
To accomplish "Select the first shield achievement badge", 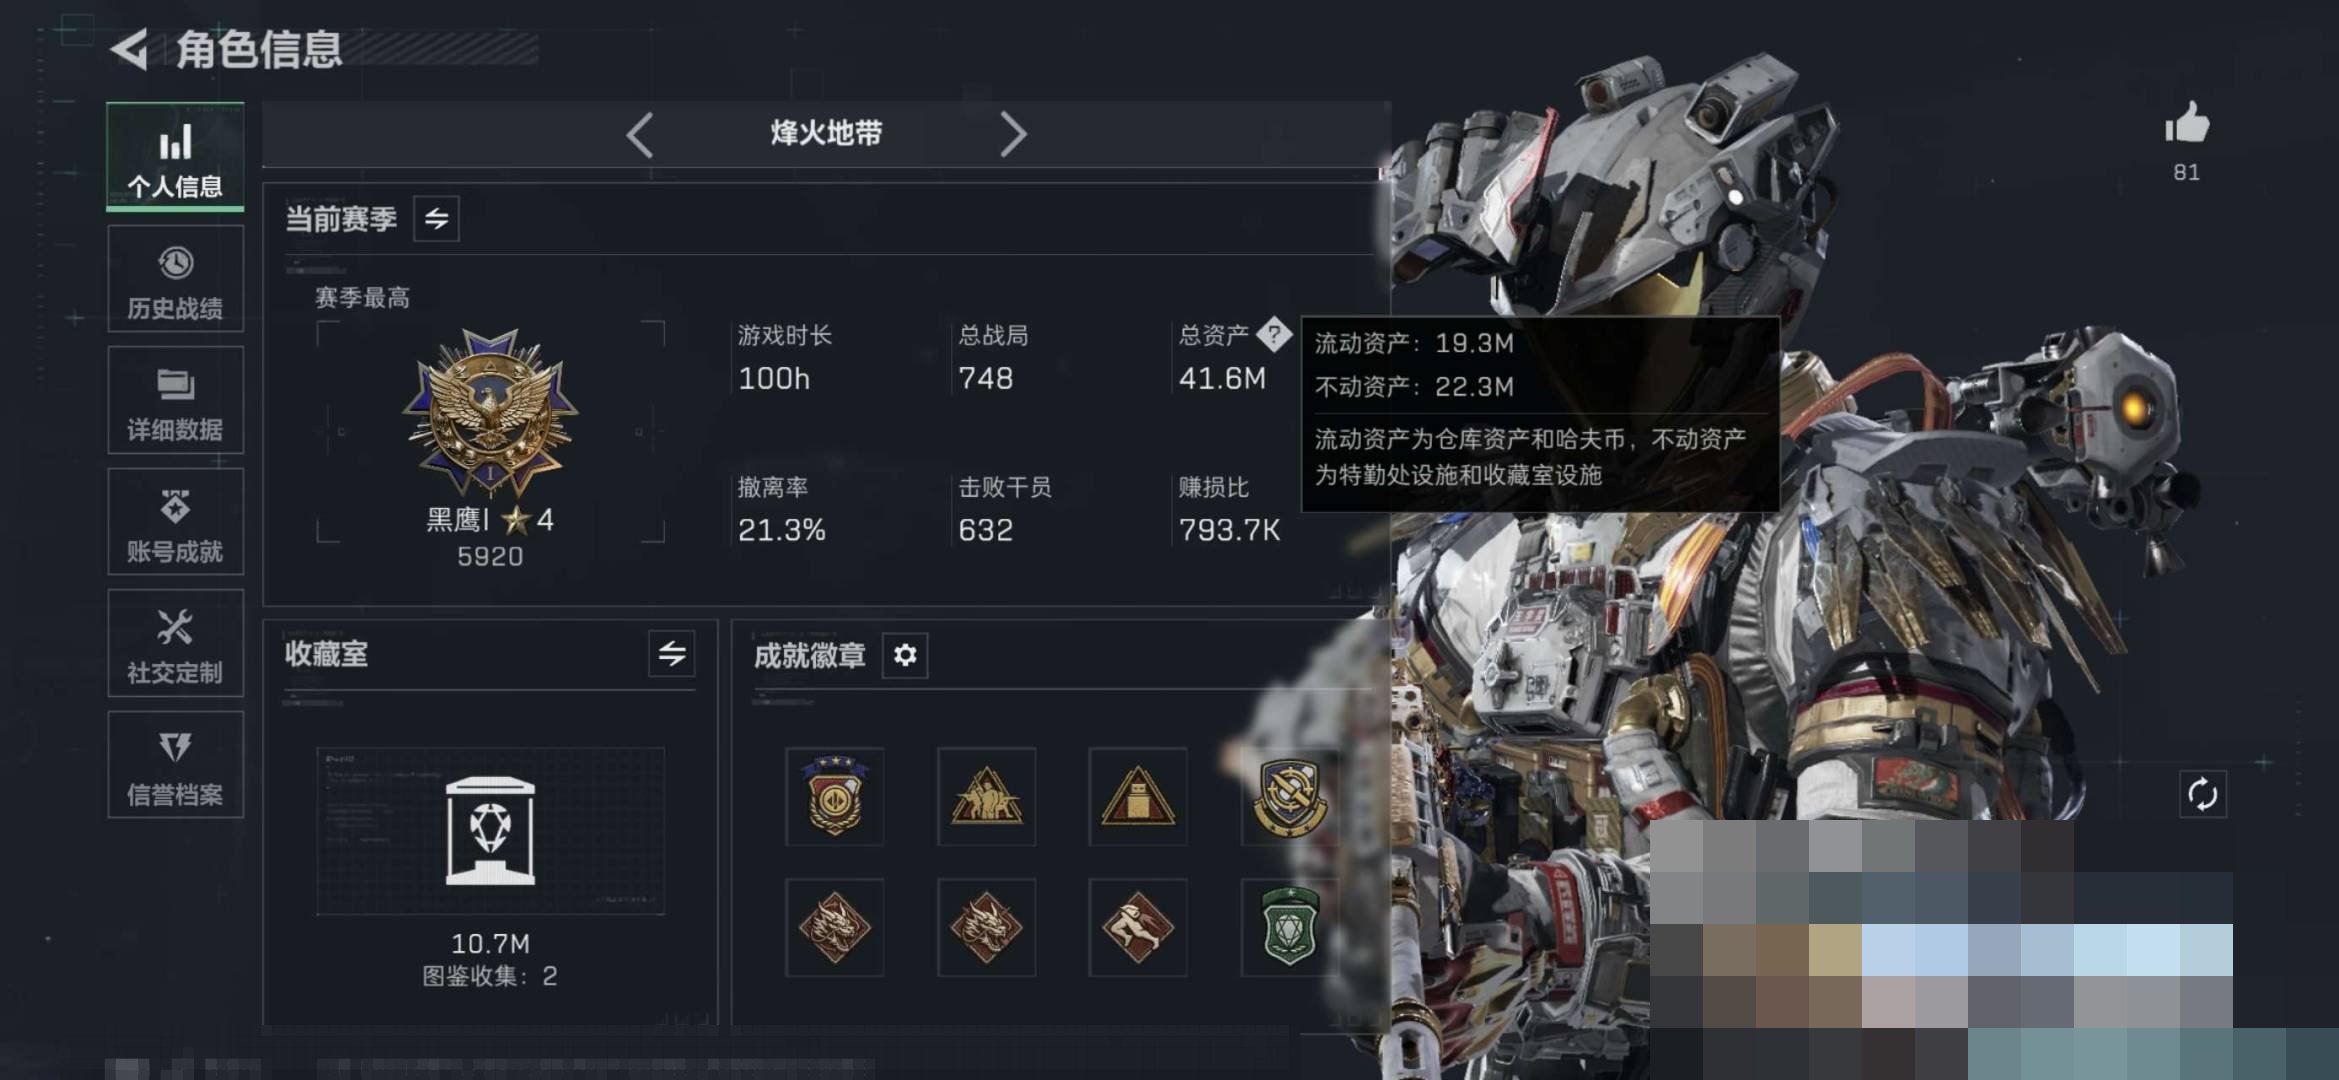I will [835, 796].
